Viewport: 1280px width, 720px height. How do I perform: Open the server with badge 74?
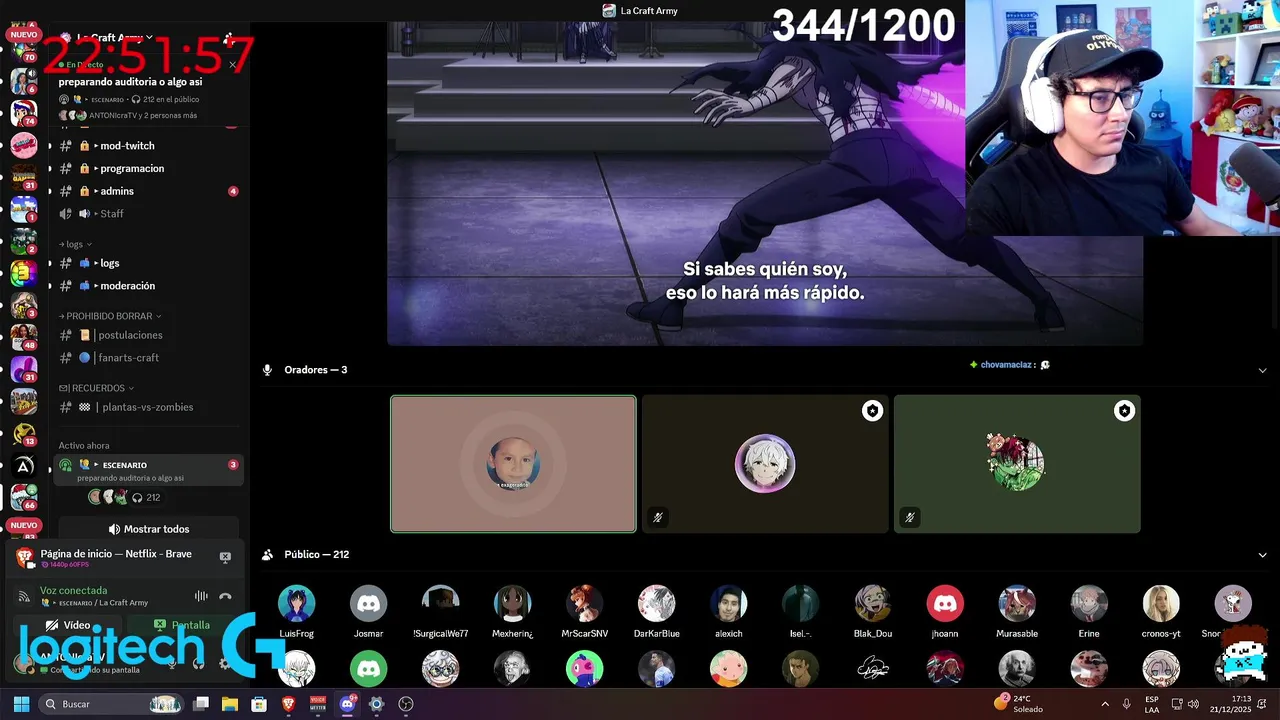[x=23, y=113]
